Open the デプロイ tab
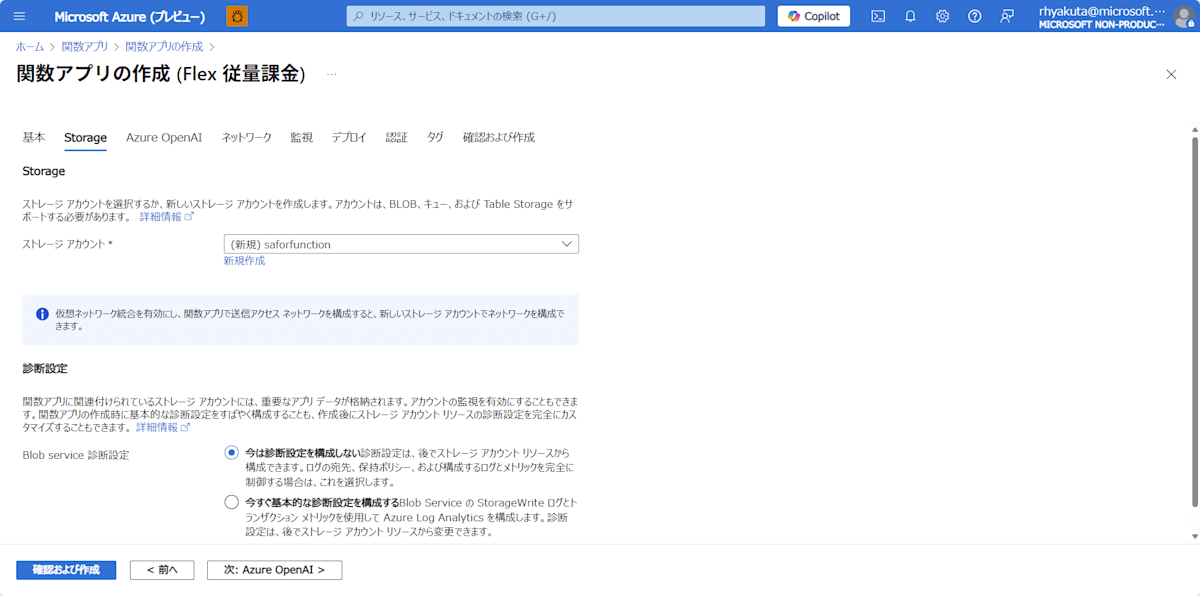1200x596 pixels. [349, 137]
